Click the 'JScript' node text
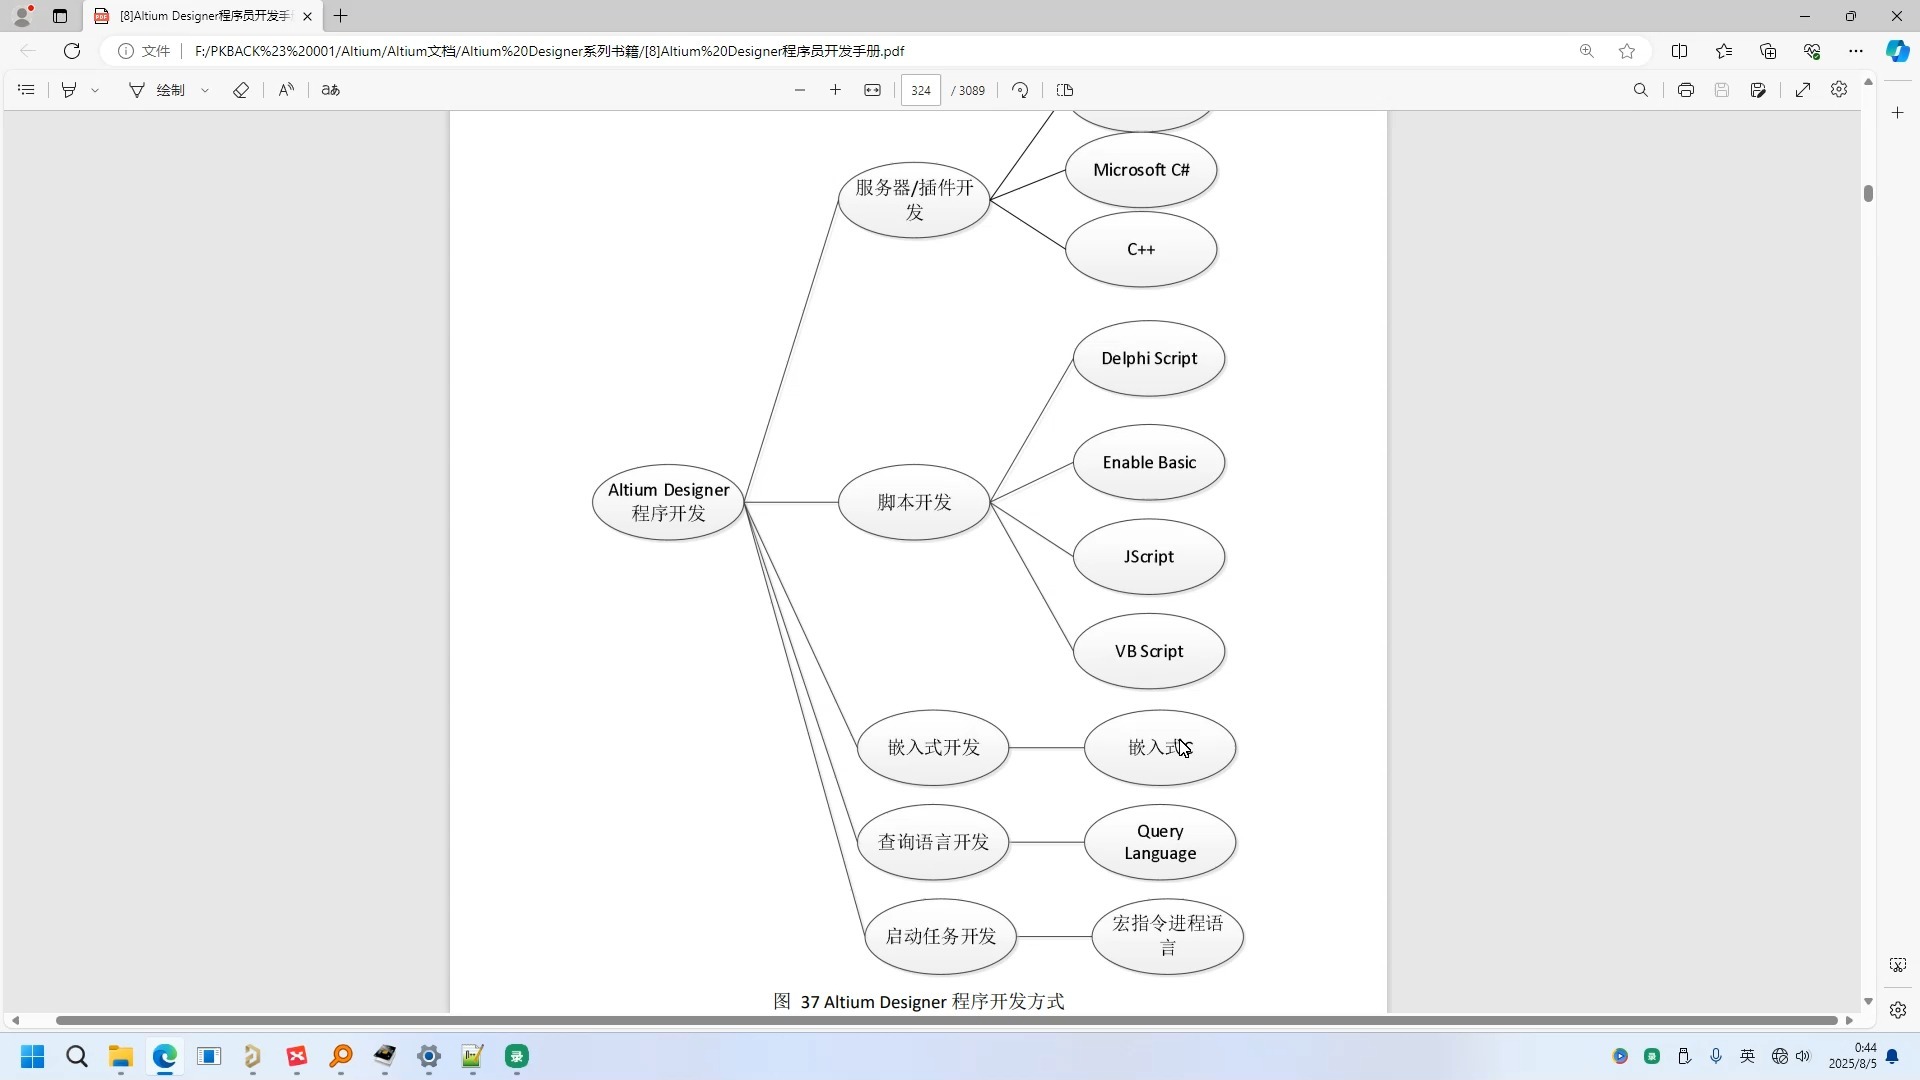This screenshot has height=1080, width=1920. 1149,556
